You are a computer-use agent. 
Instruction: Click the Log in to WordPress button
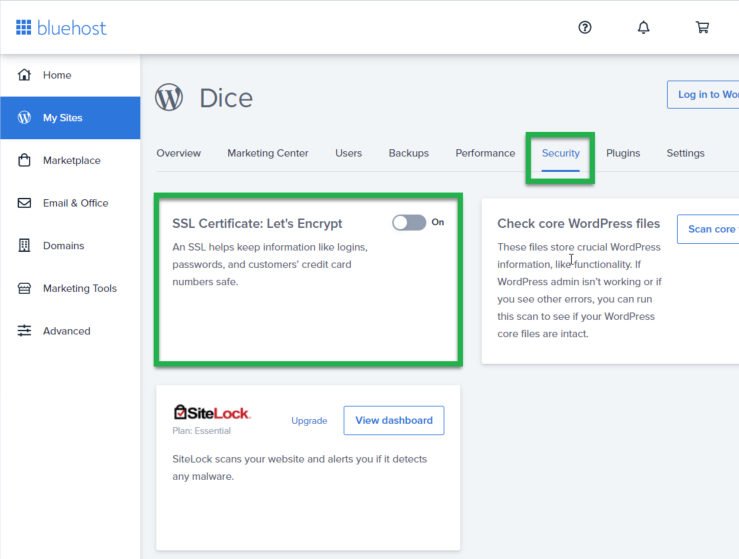(x=704, y=95)
